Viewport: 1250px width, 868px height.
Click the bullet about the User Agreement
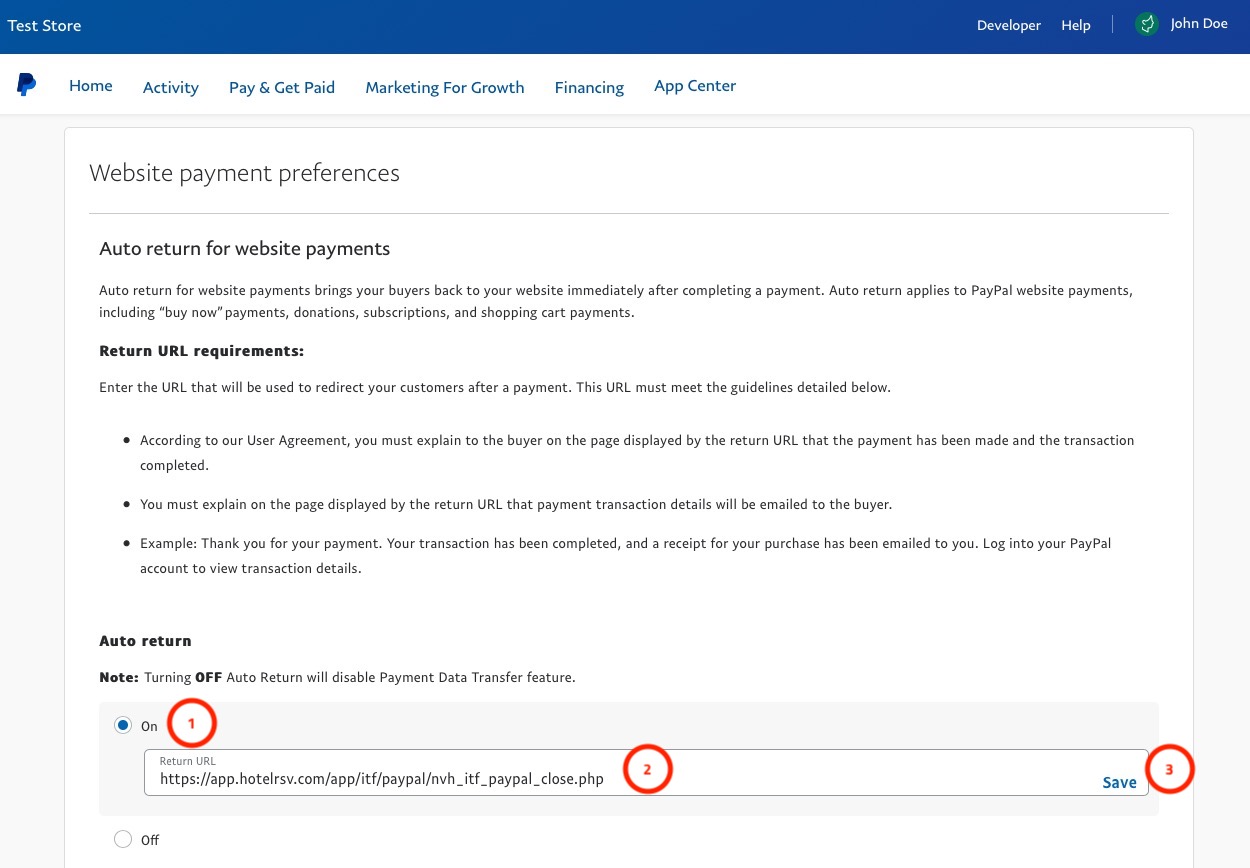point(637,452)
